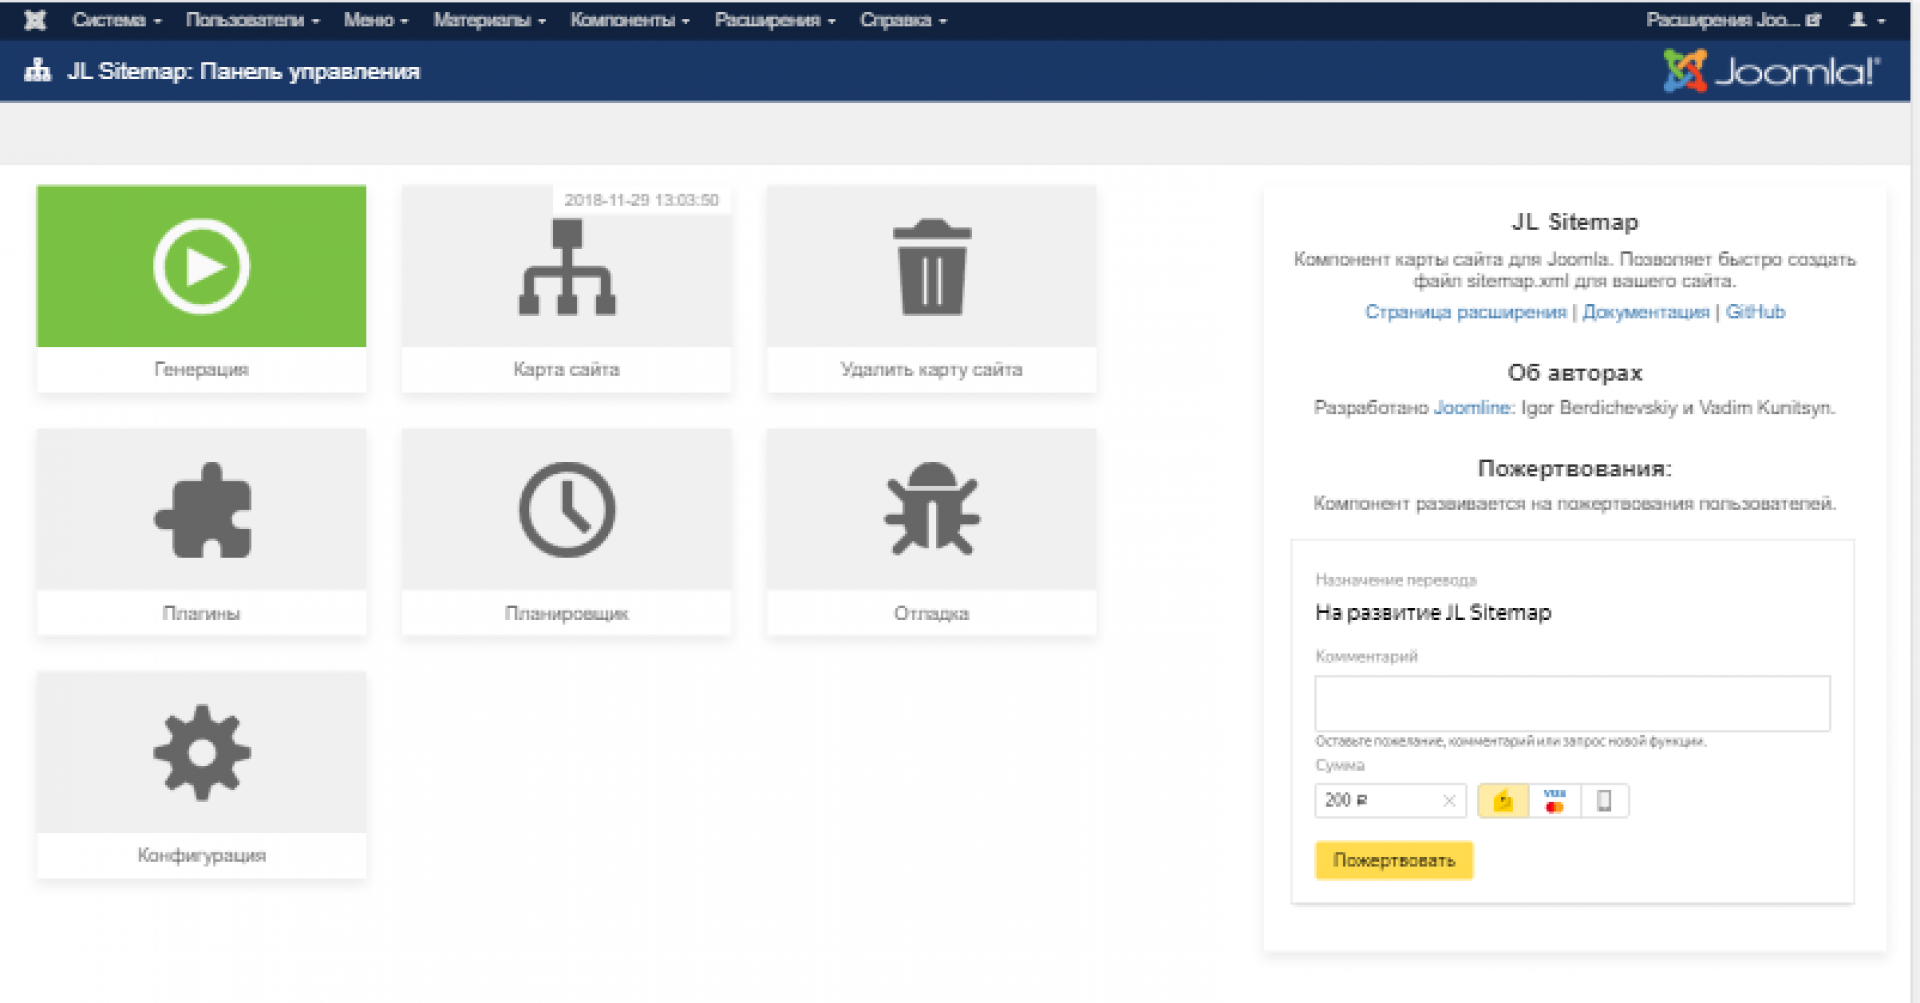1920x1003 pixels.
Task: Click the Пожертвования heading
Action: tap(1575, 468)
